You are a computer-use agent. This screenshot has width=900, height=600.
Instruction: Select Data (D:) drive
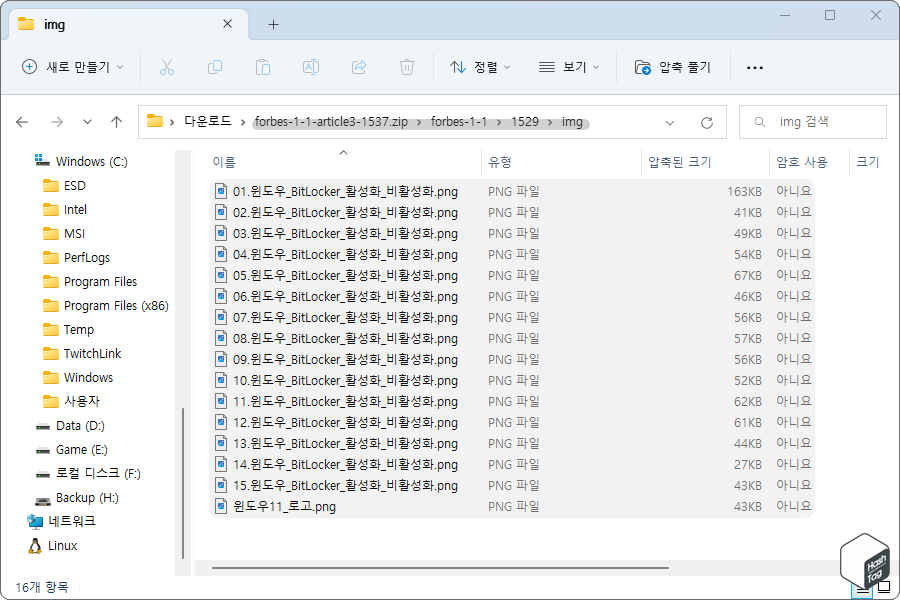click(x=69, y=425)
